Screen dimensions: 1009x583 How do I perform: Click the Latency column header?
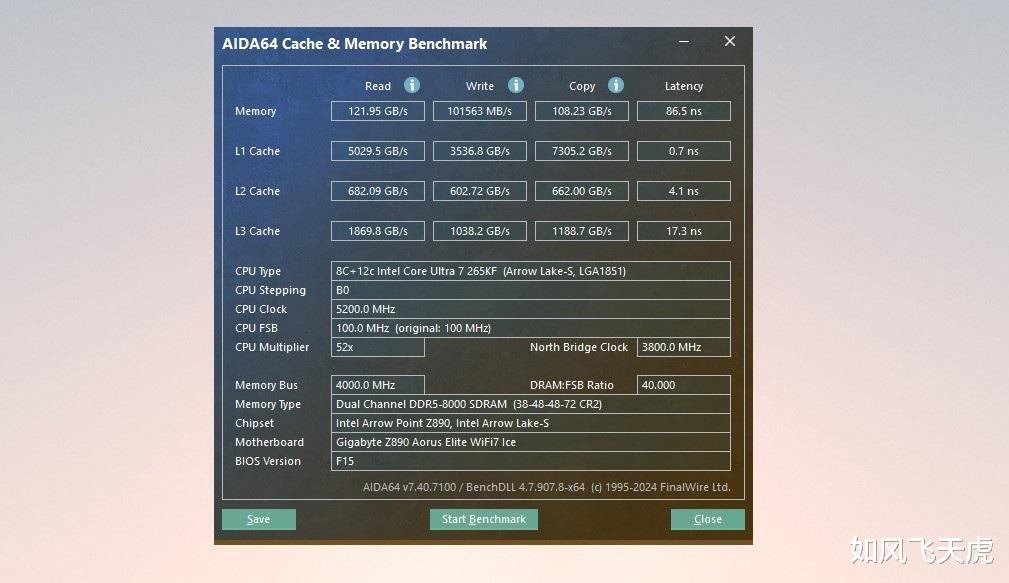pos(683,86)
